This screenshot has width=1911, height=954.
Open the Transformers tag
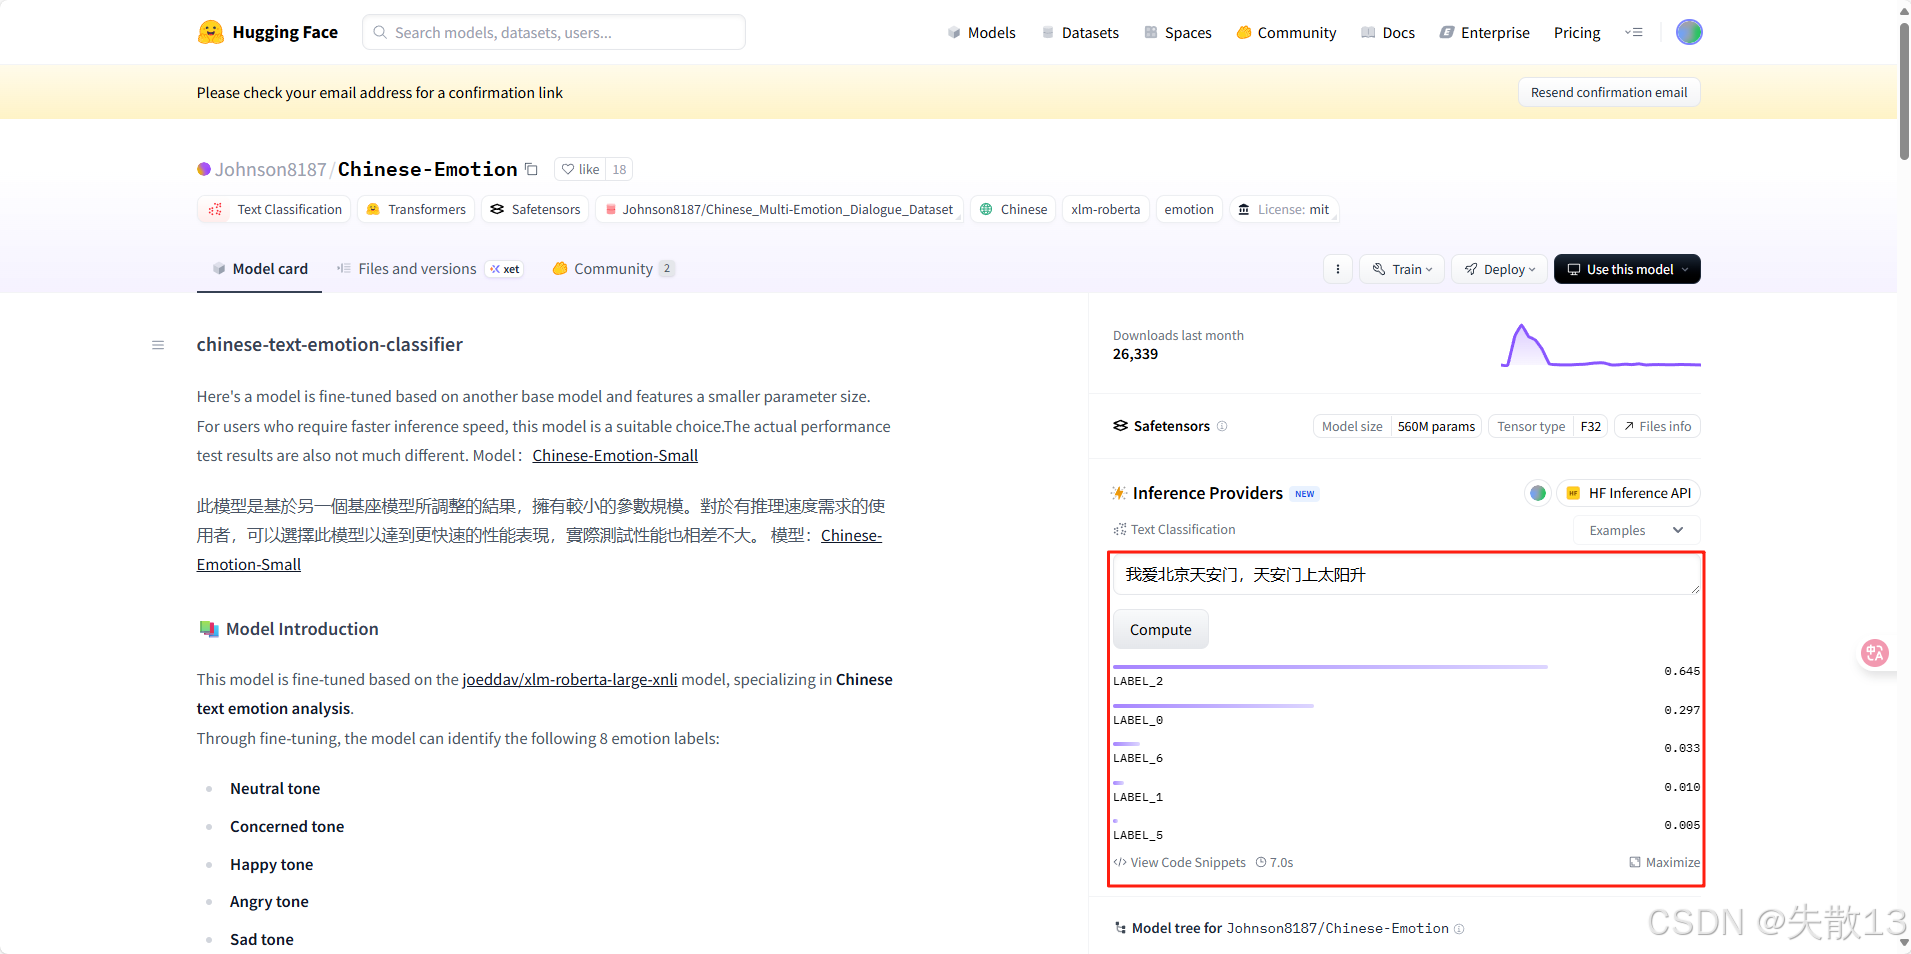coord(416,209)
